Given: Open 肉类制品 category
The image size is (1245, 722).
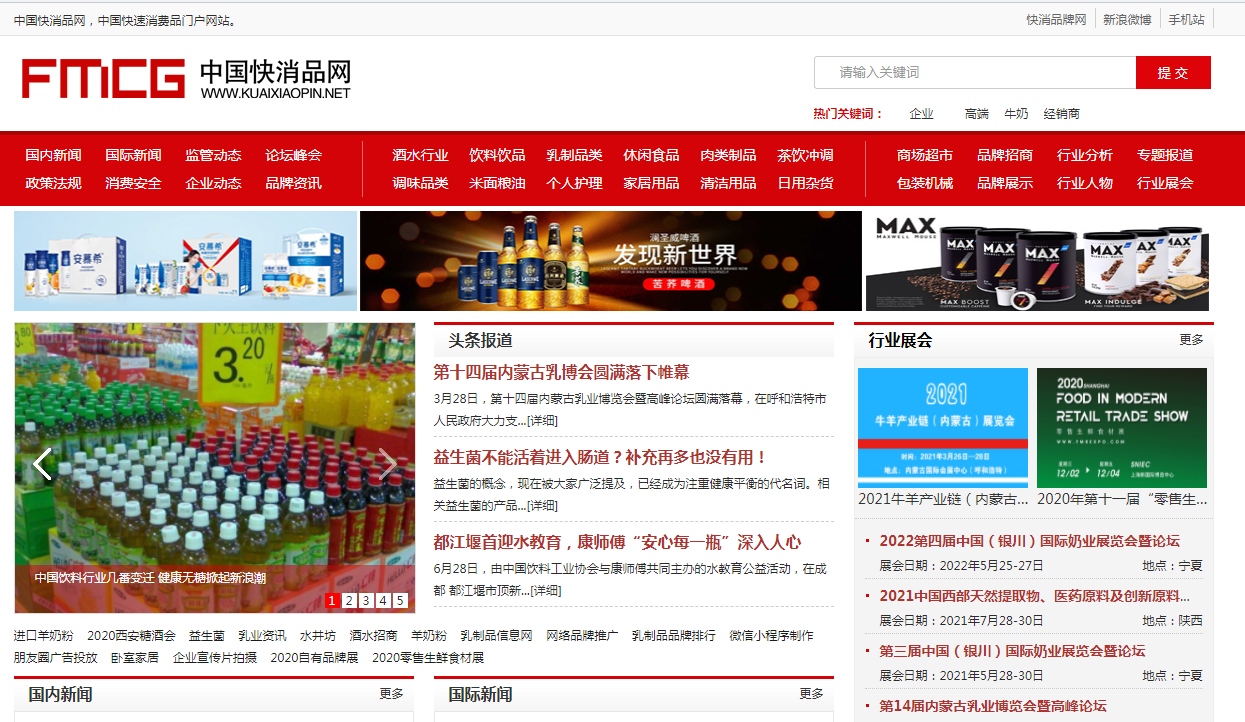Looking at the screenshot, I should [x=728, y=155].
